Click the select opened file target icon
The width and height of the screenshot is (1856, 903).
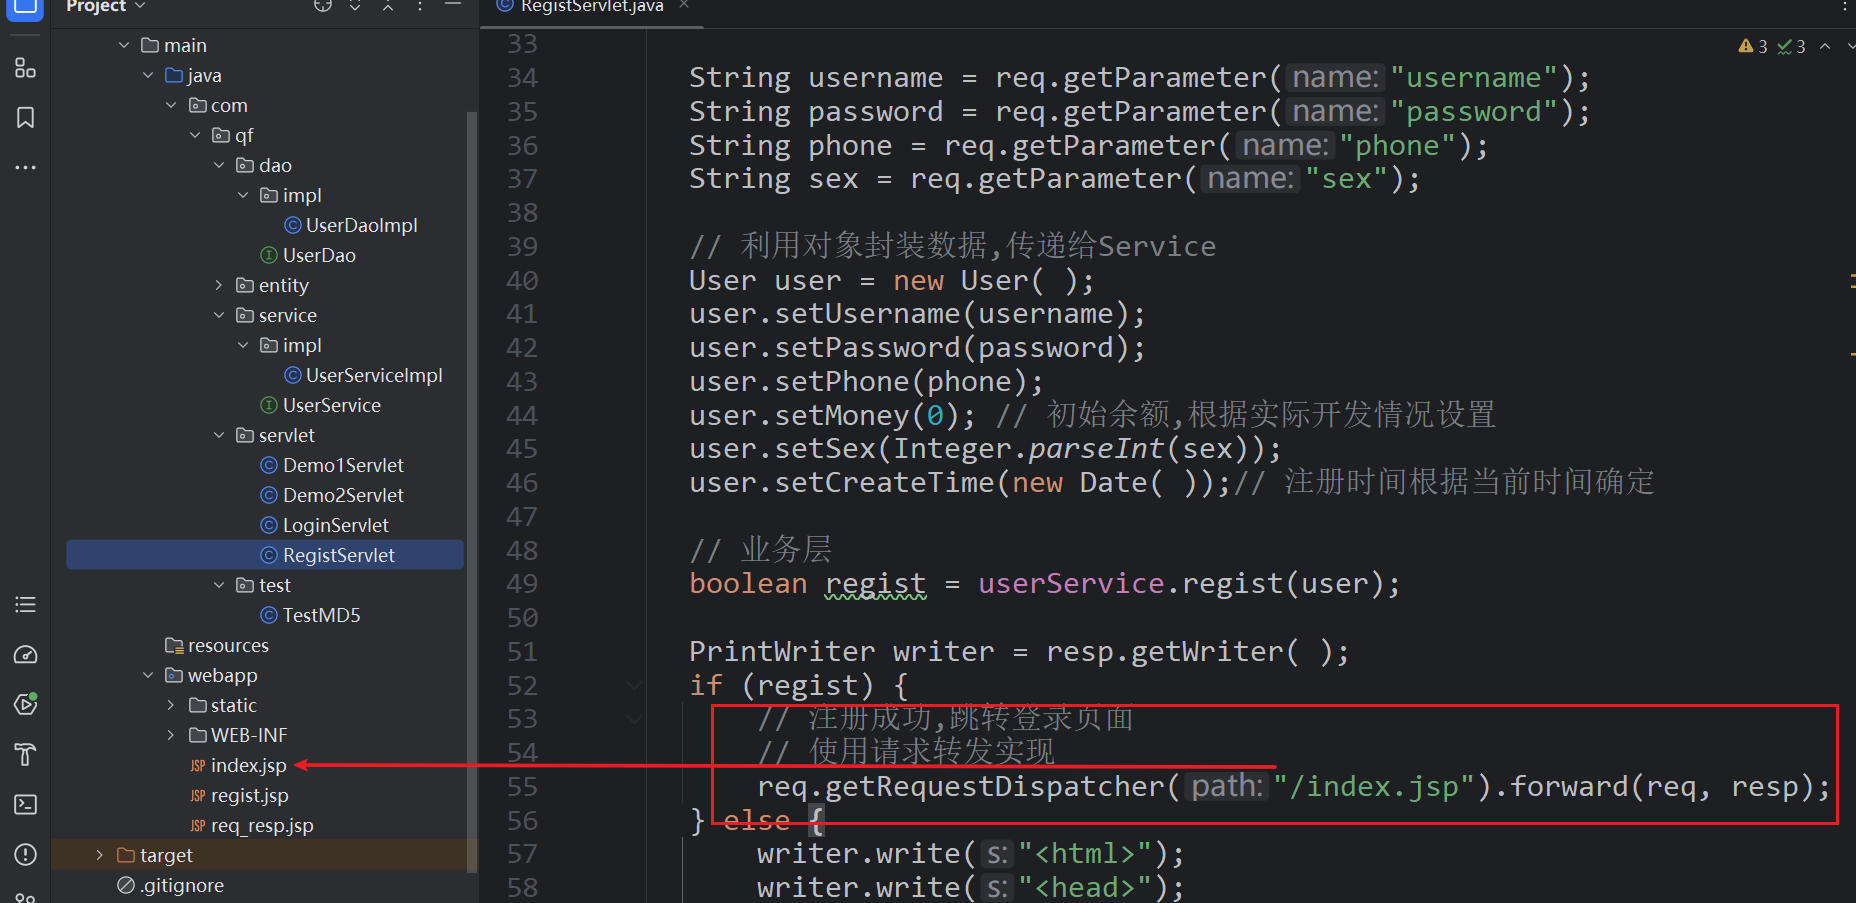[323, 6]
